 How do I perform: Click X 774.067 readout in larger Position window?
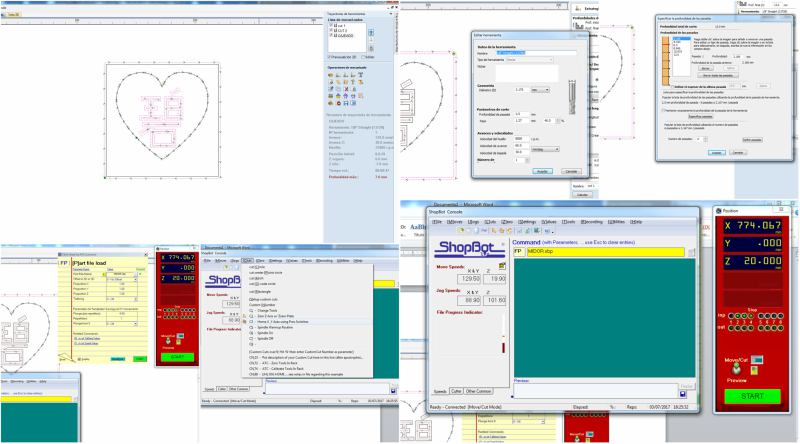click(x=753, y=226)
